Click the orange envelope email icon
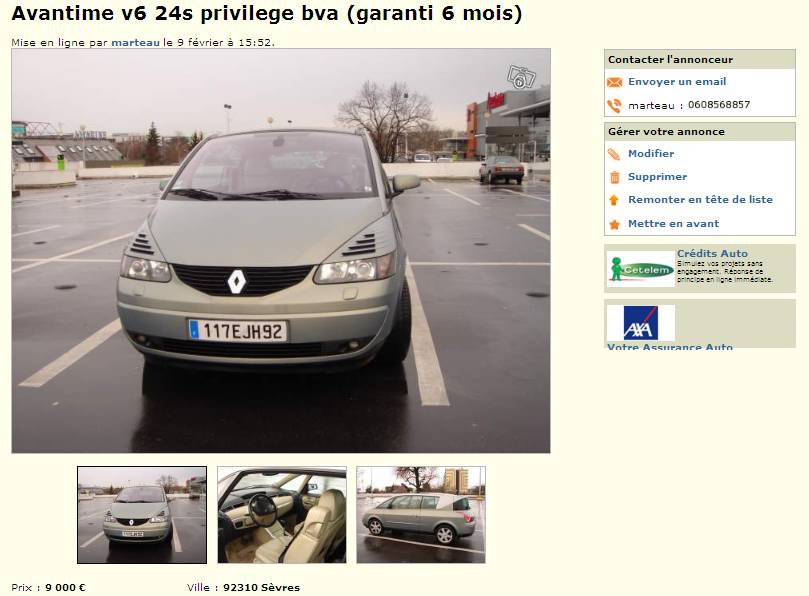 point(614,82)
